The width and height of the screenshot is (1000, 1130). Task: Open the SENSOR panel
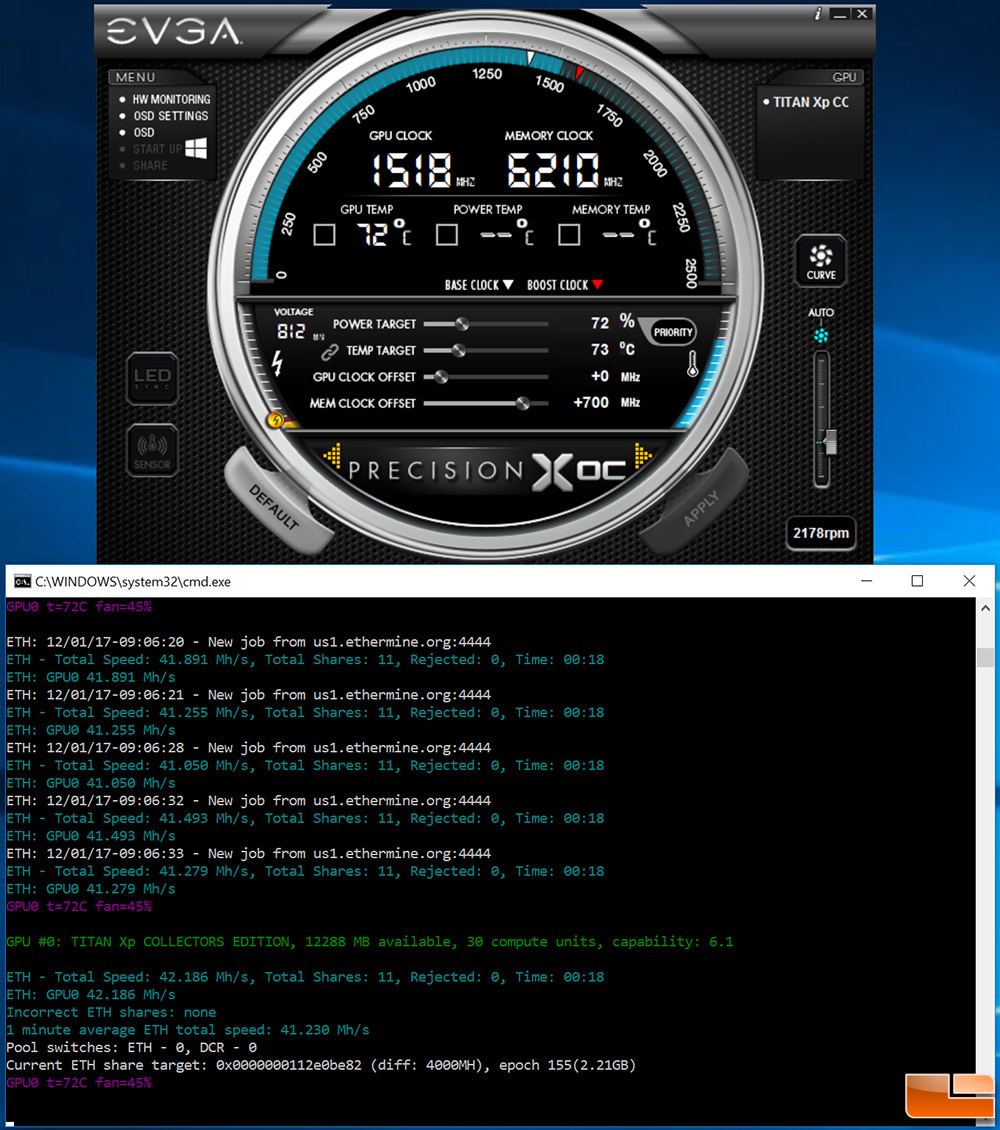[152, 451]
